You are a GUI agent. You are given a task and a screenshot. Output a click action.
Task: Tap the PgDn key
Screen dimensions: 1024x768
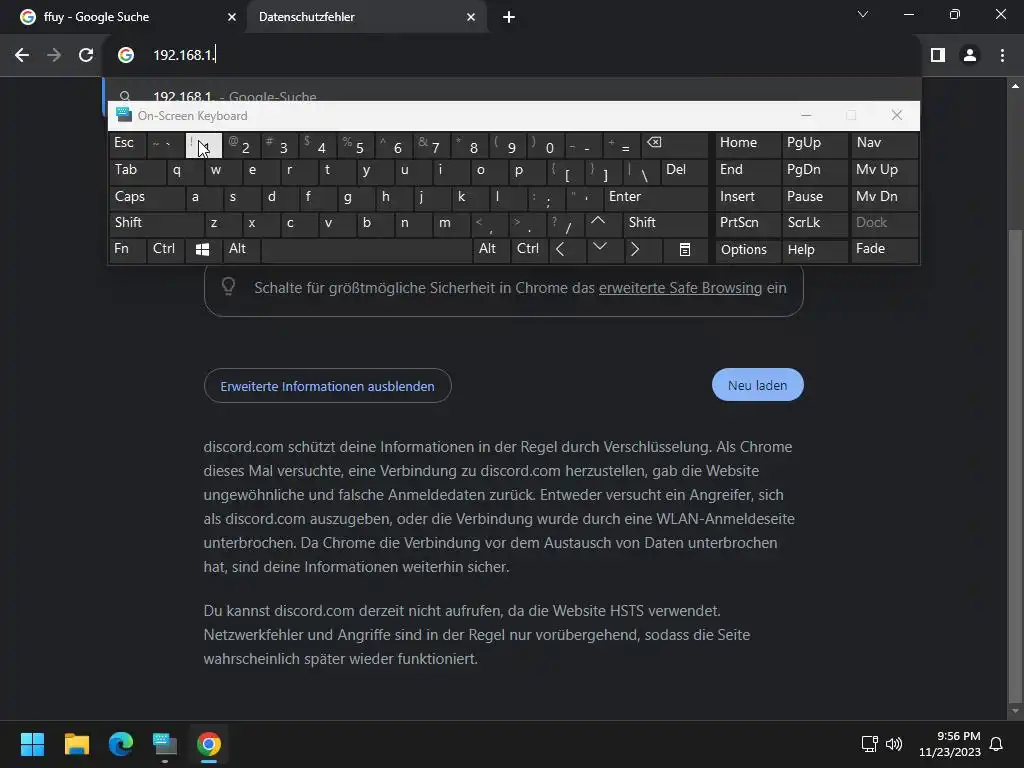(814, 171)
